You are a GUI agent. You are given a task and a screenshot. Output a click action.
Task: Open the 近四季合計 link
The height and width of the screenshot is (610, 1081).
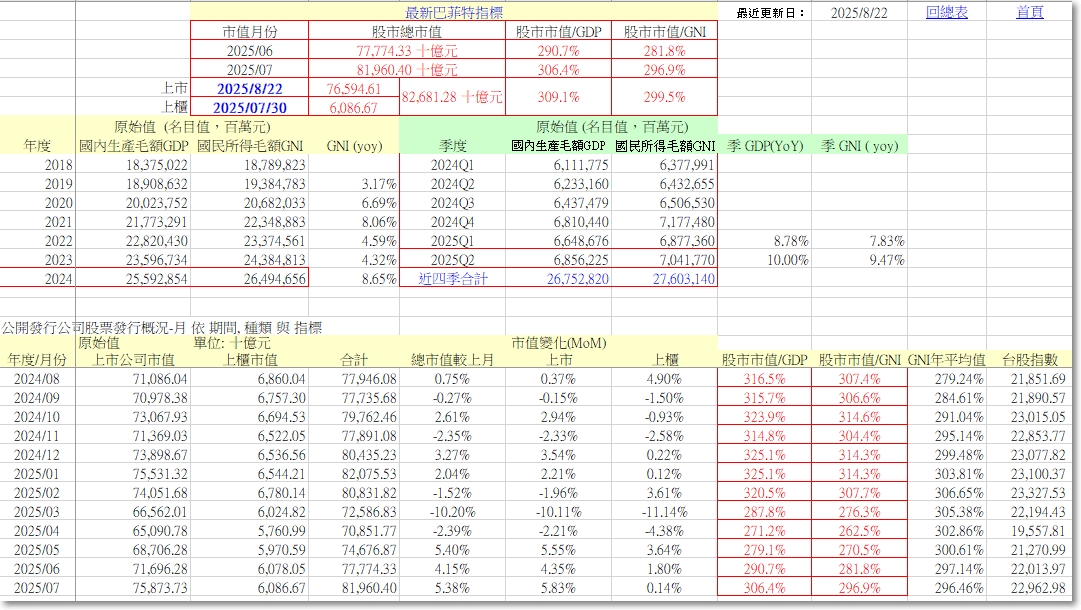point(453,278)
